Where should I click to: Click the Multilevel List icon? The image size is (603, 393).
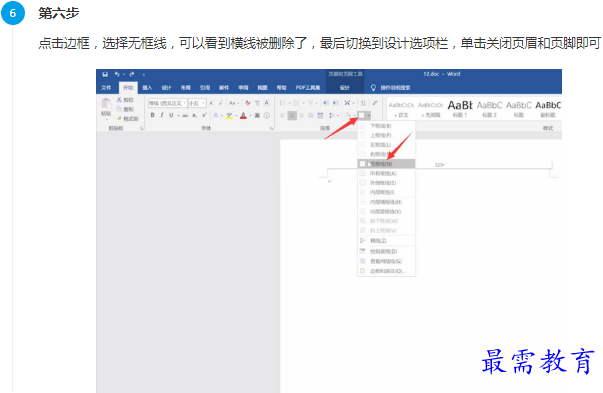311,103
